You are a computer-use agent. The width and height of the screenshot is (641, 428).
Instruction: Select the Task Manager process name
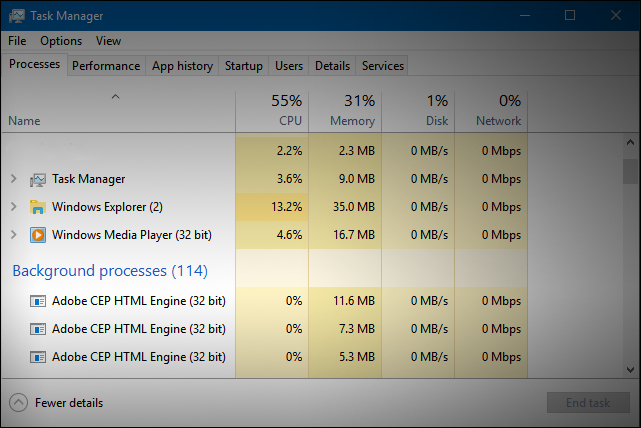pos(88,179)
